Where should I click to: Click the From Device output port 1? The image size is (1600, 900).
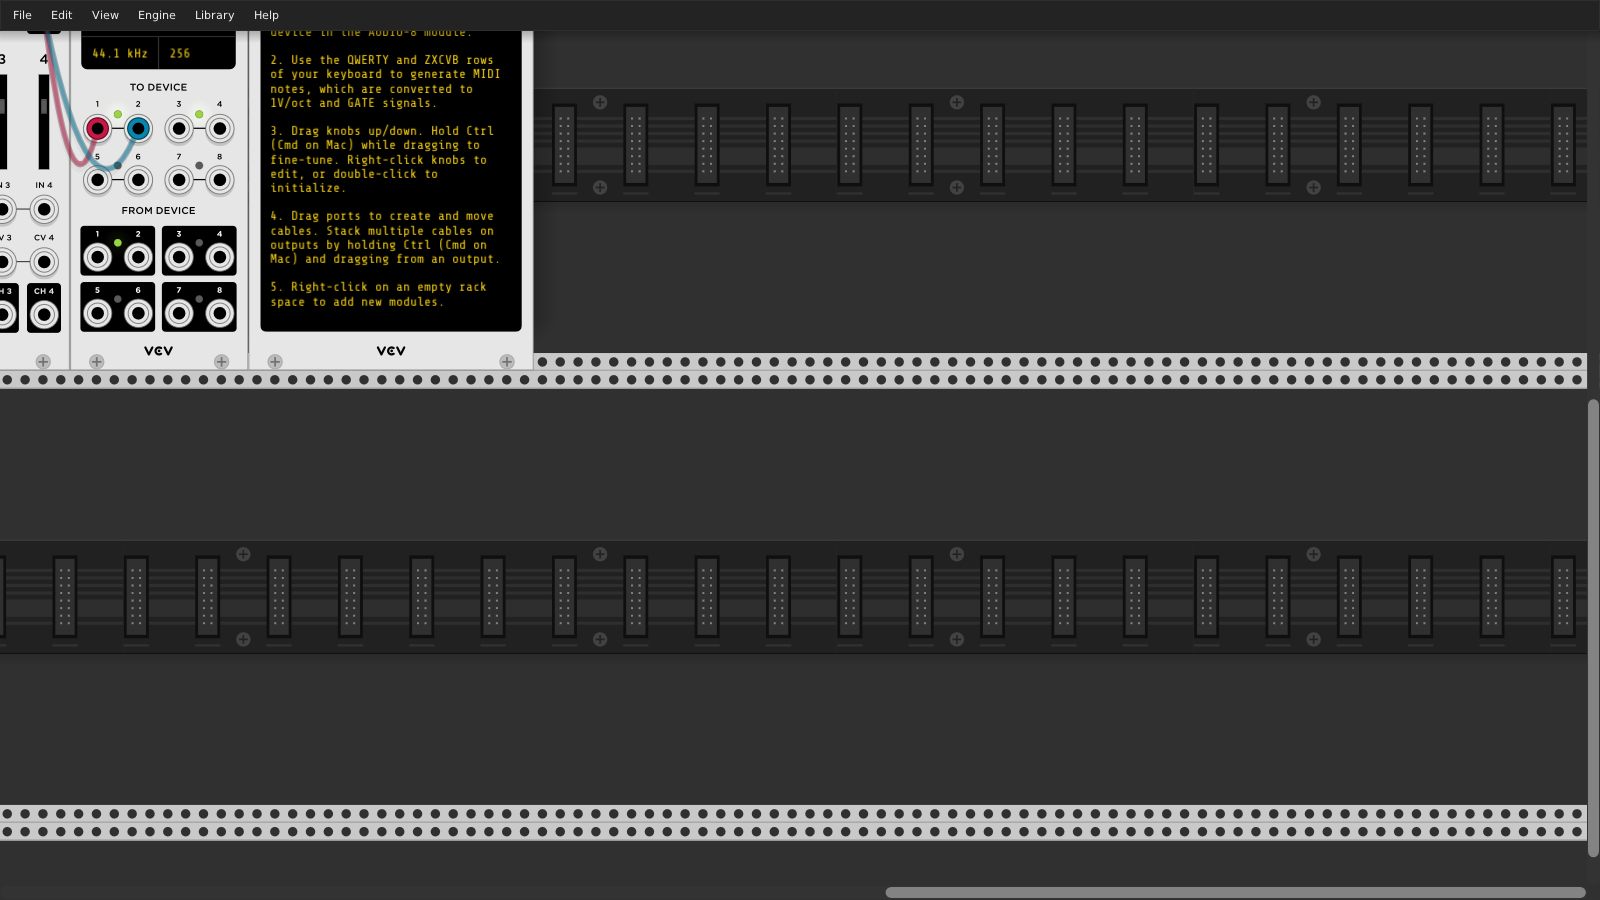click(x=97, y=257)
